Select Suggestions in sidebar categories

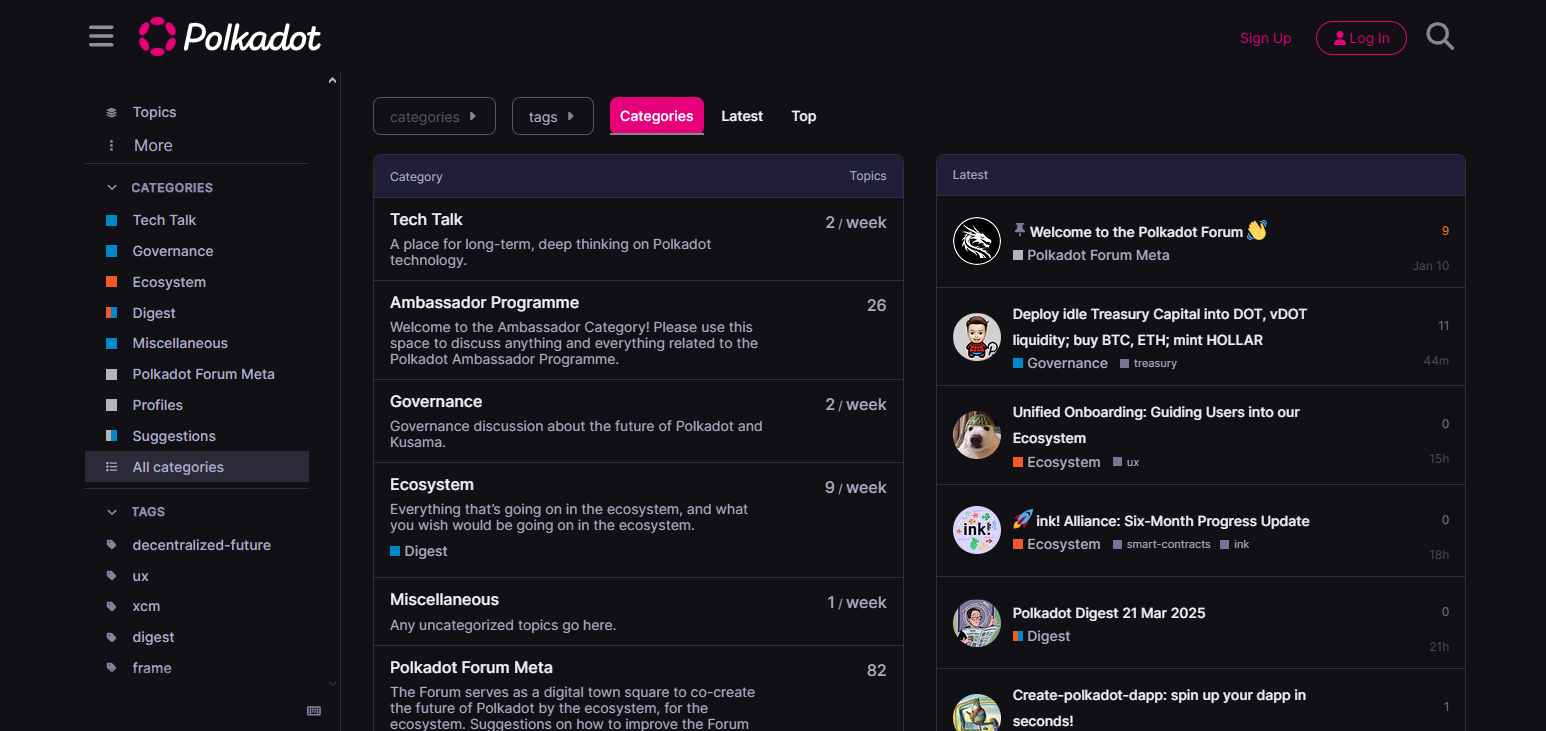[x=197, y=436]
